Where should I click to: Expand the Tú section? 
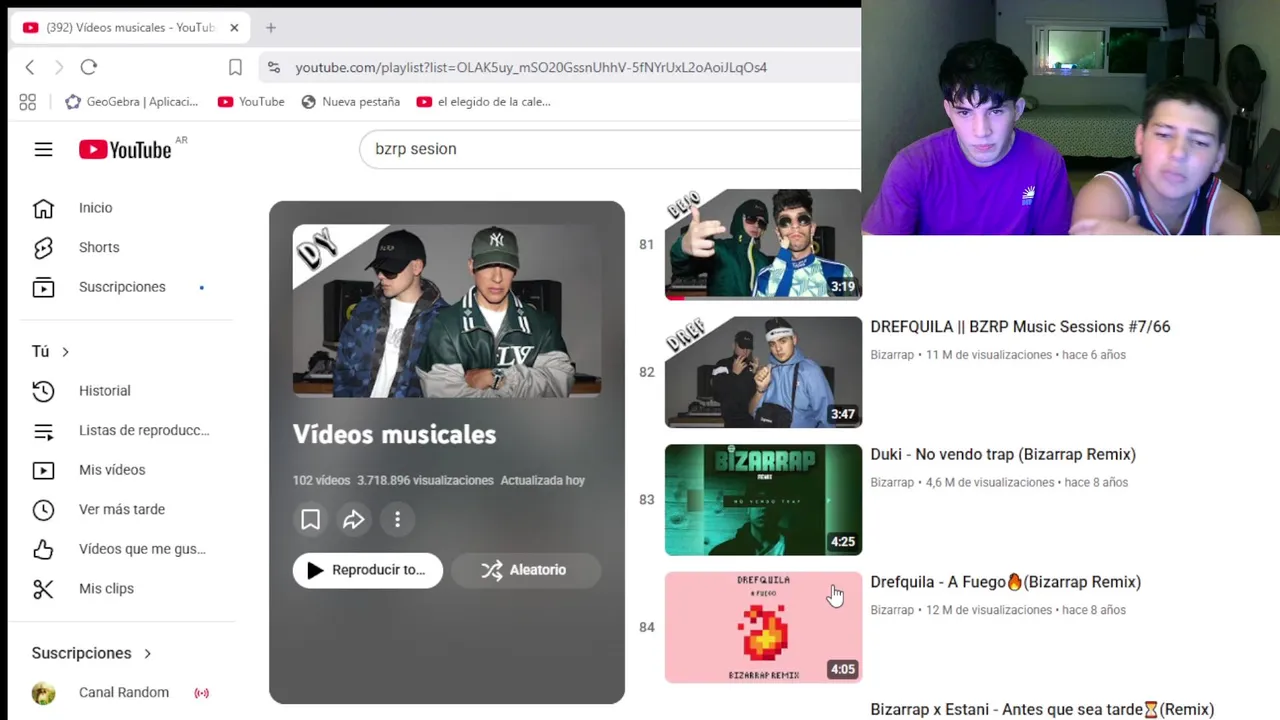(51, 351)
